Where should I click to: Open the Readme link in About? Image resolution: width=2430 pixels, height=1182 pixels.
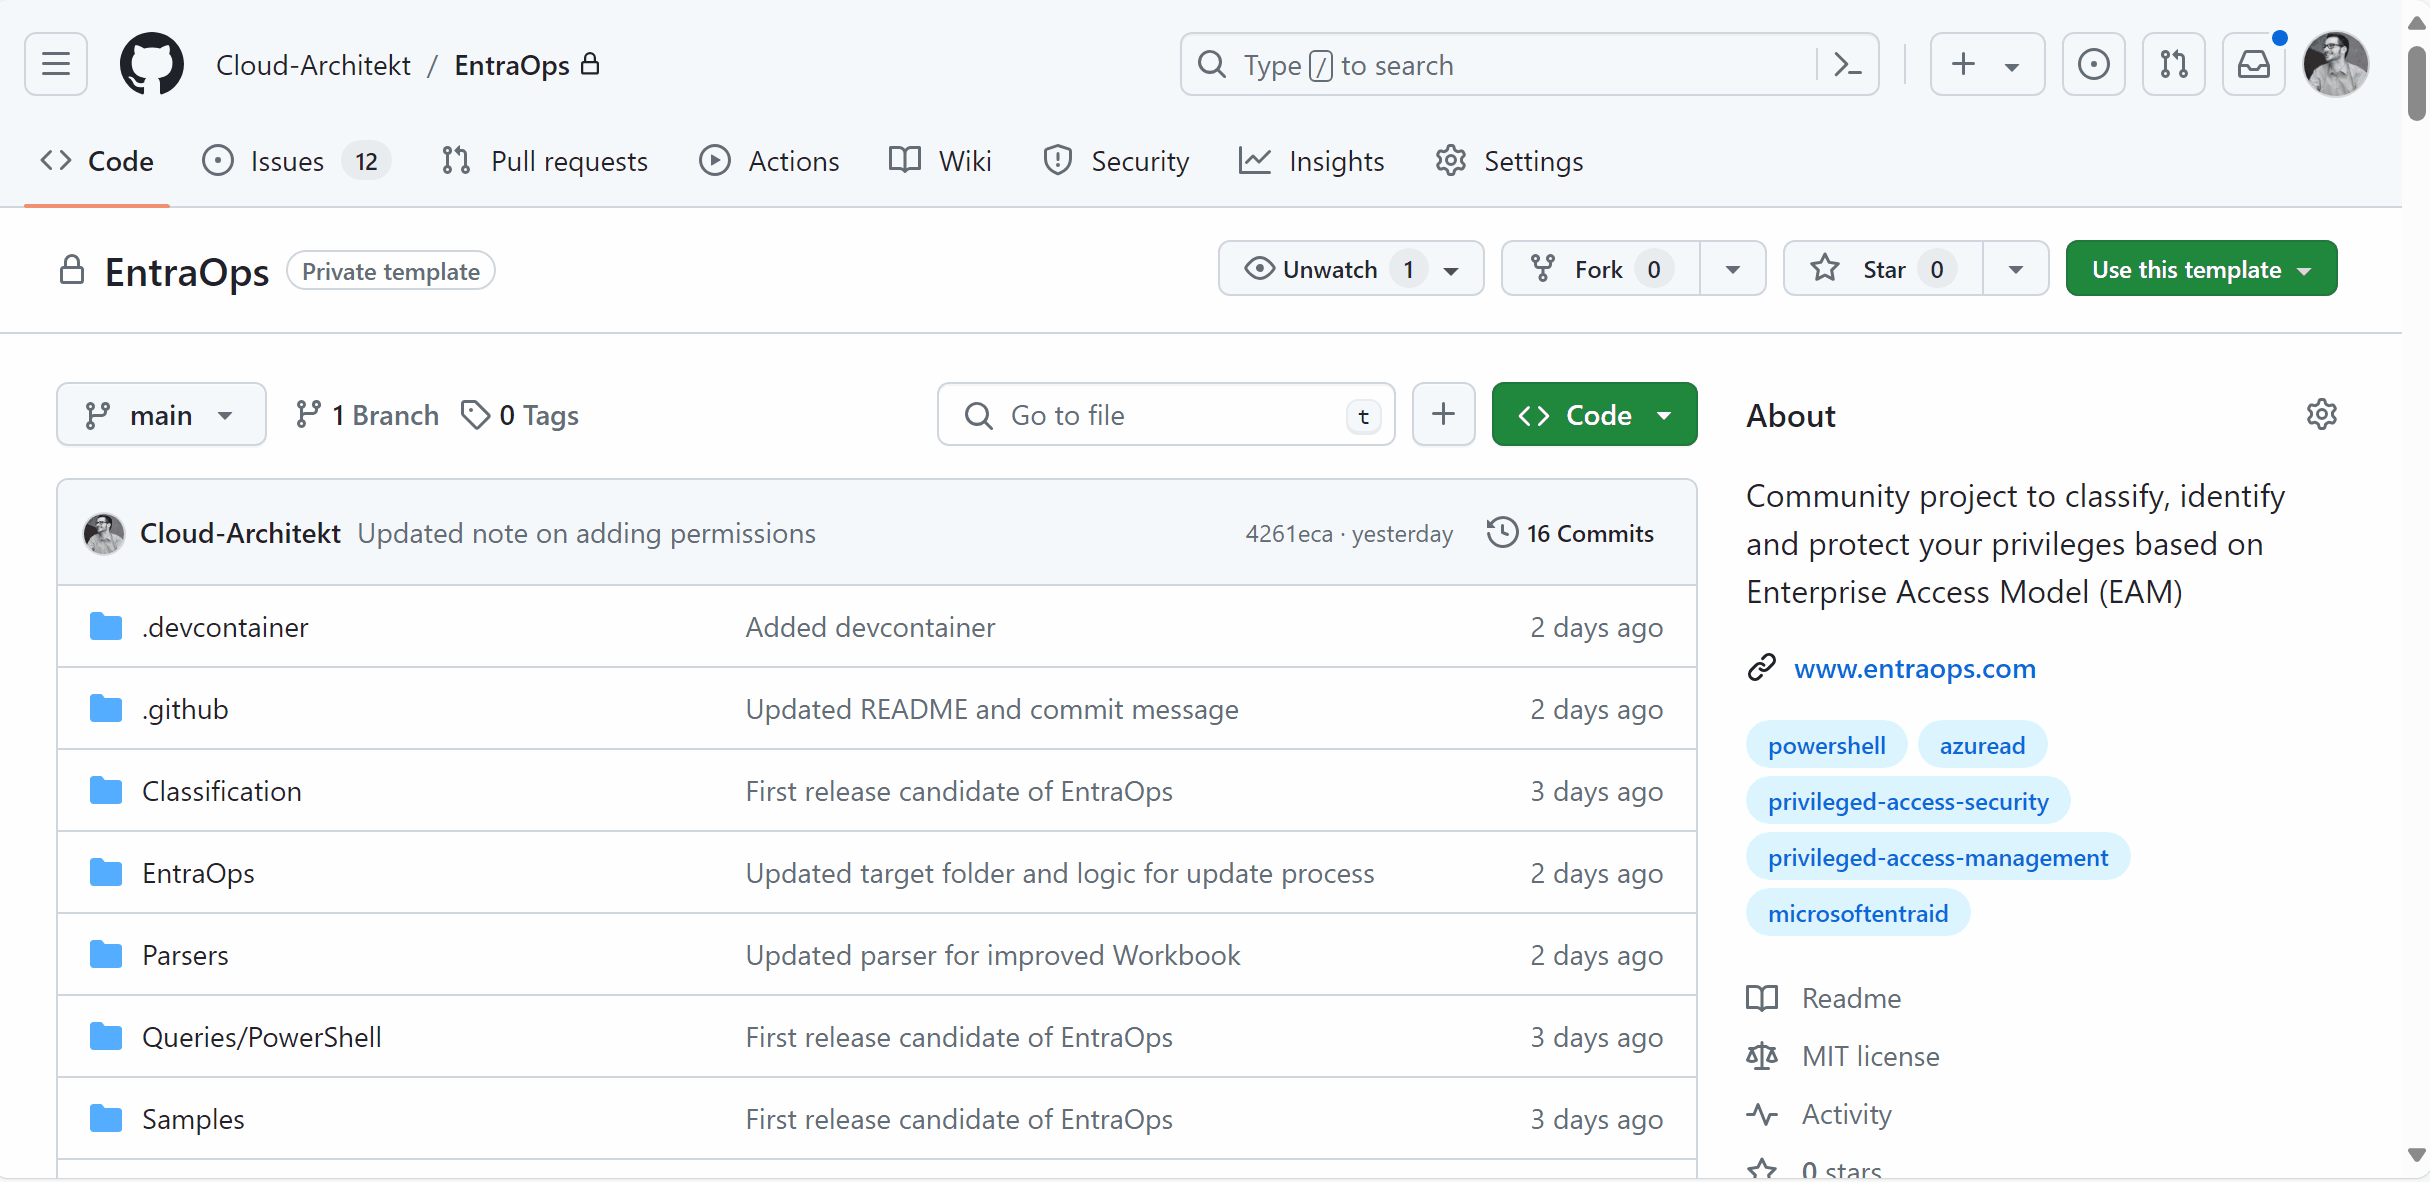click(1851, 998)
